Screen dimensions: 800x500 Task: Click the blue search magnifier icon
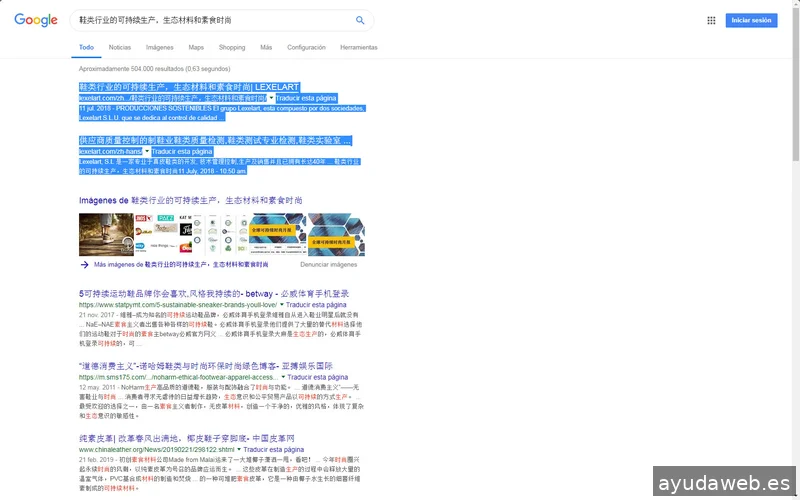(x=360, y=20)
